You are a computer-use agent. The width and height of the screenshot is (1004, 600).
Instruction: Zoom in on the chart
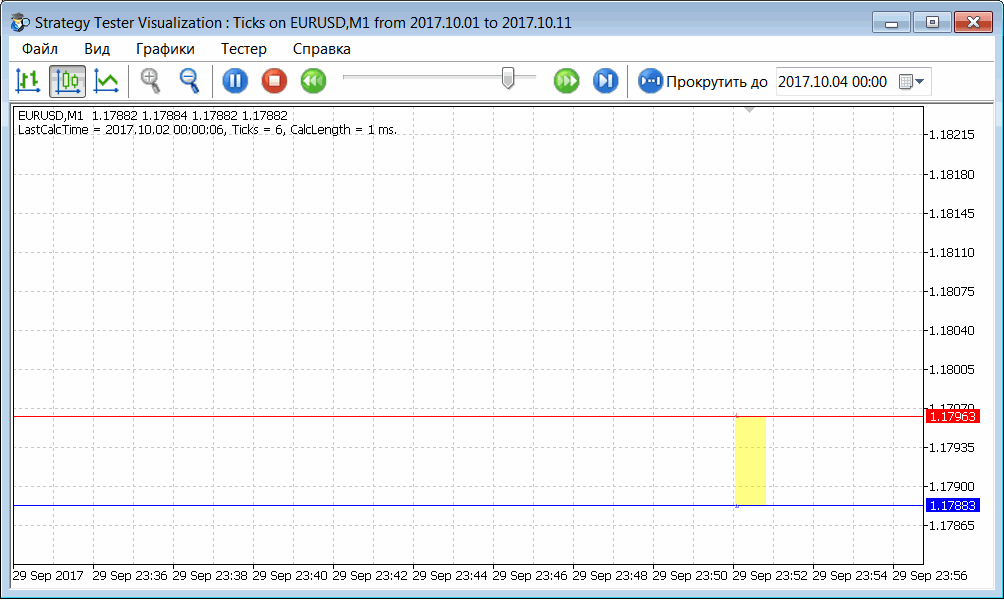(151, 81)
